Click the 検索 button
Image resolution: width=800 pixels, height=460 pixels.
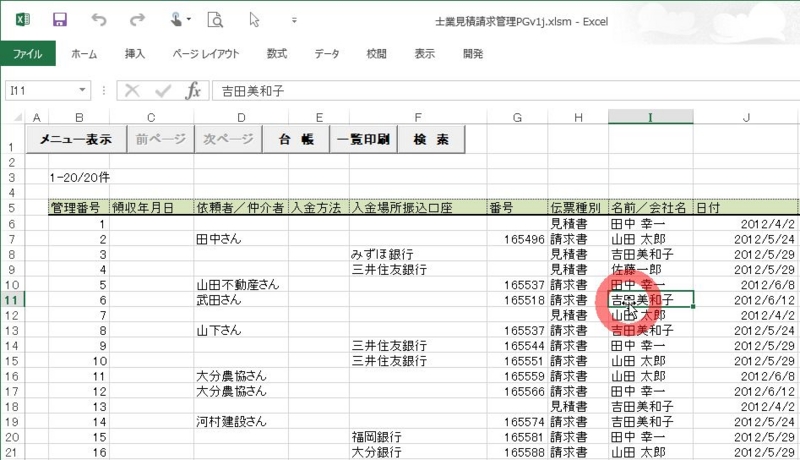click(431, 139)
